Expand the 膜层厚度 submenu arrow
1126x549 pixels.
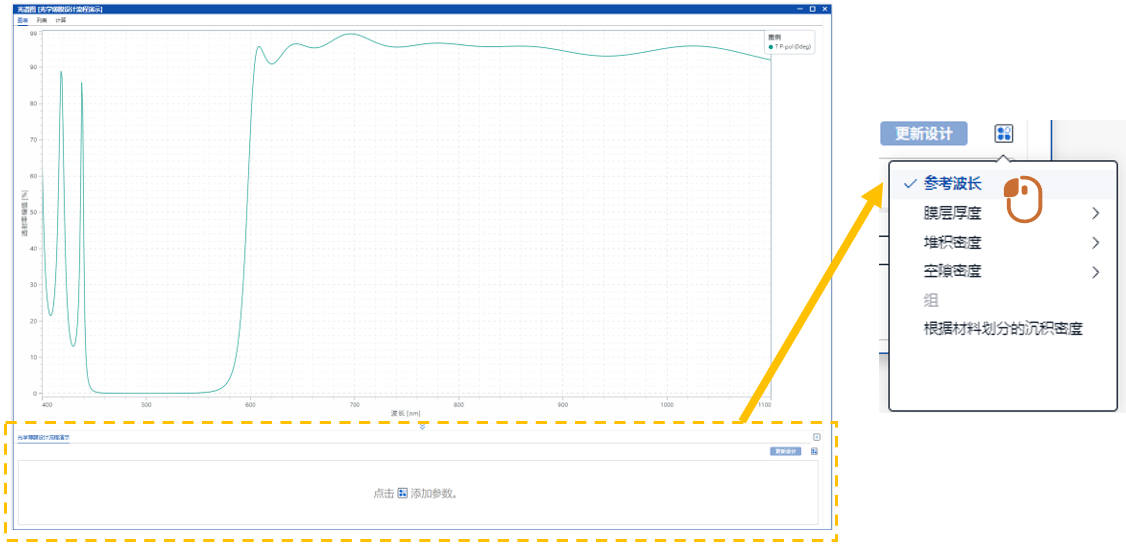[x=1096, y=213]
